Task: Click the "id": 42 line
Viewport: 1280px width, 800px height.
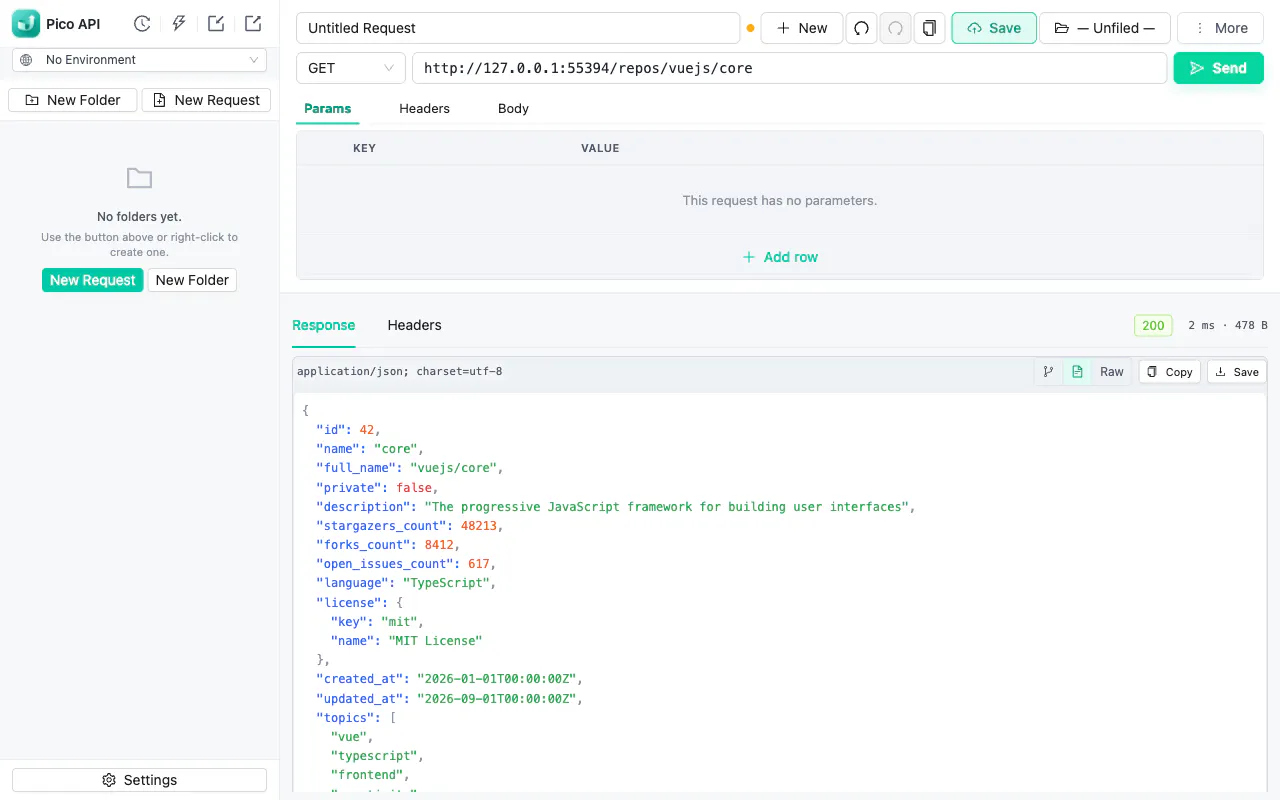Action: pos(348,430)
